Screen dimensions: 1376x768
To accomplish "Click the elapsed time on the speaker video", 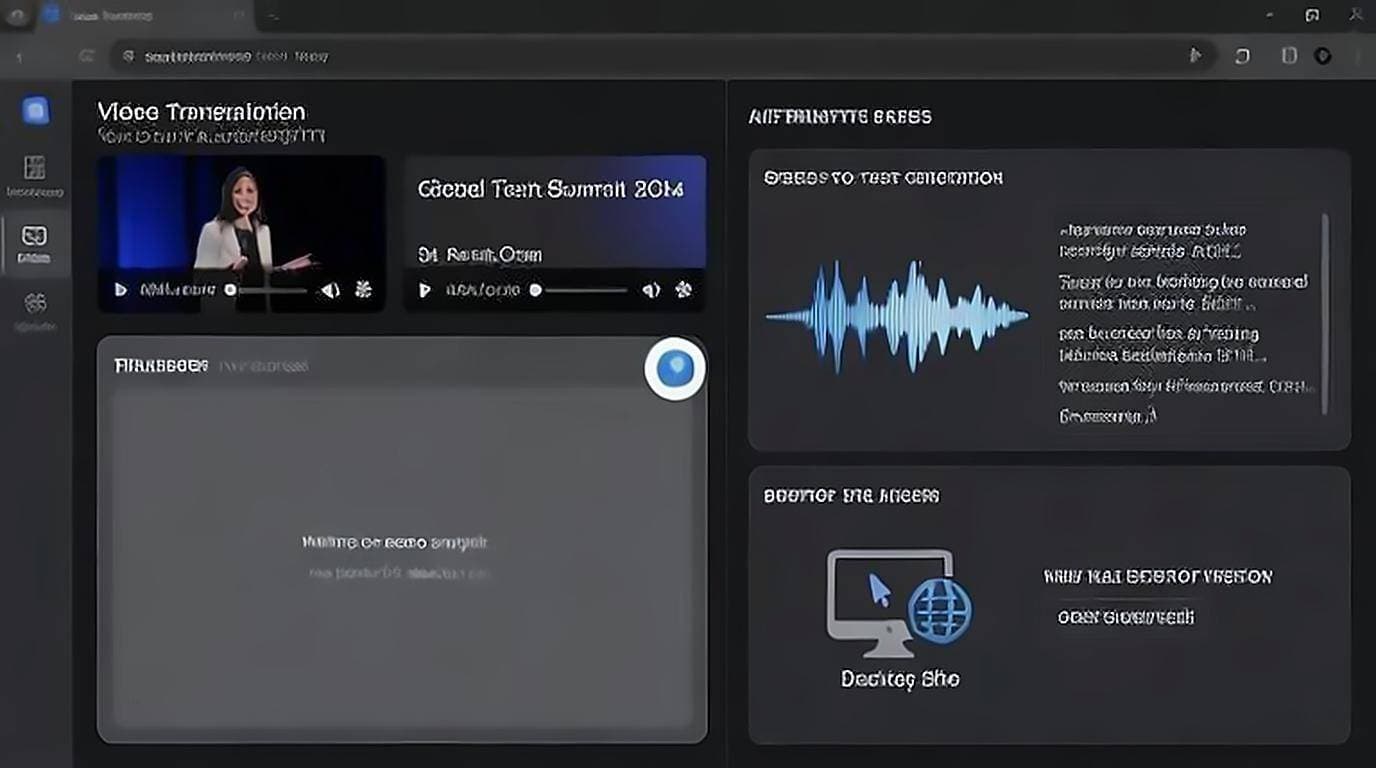I will click(177, 290).
